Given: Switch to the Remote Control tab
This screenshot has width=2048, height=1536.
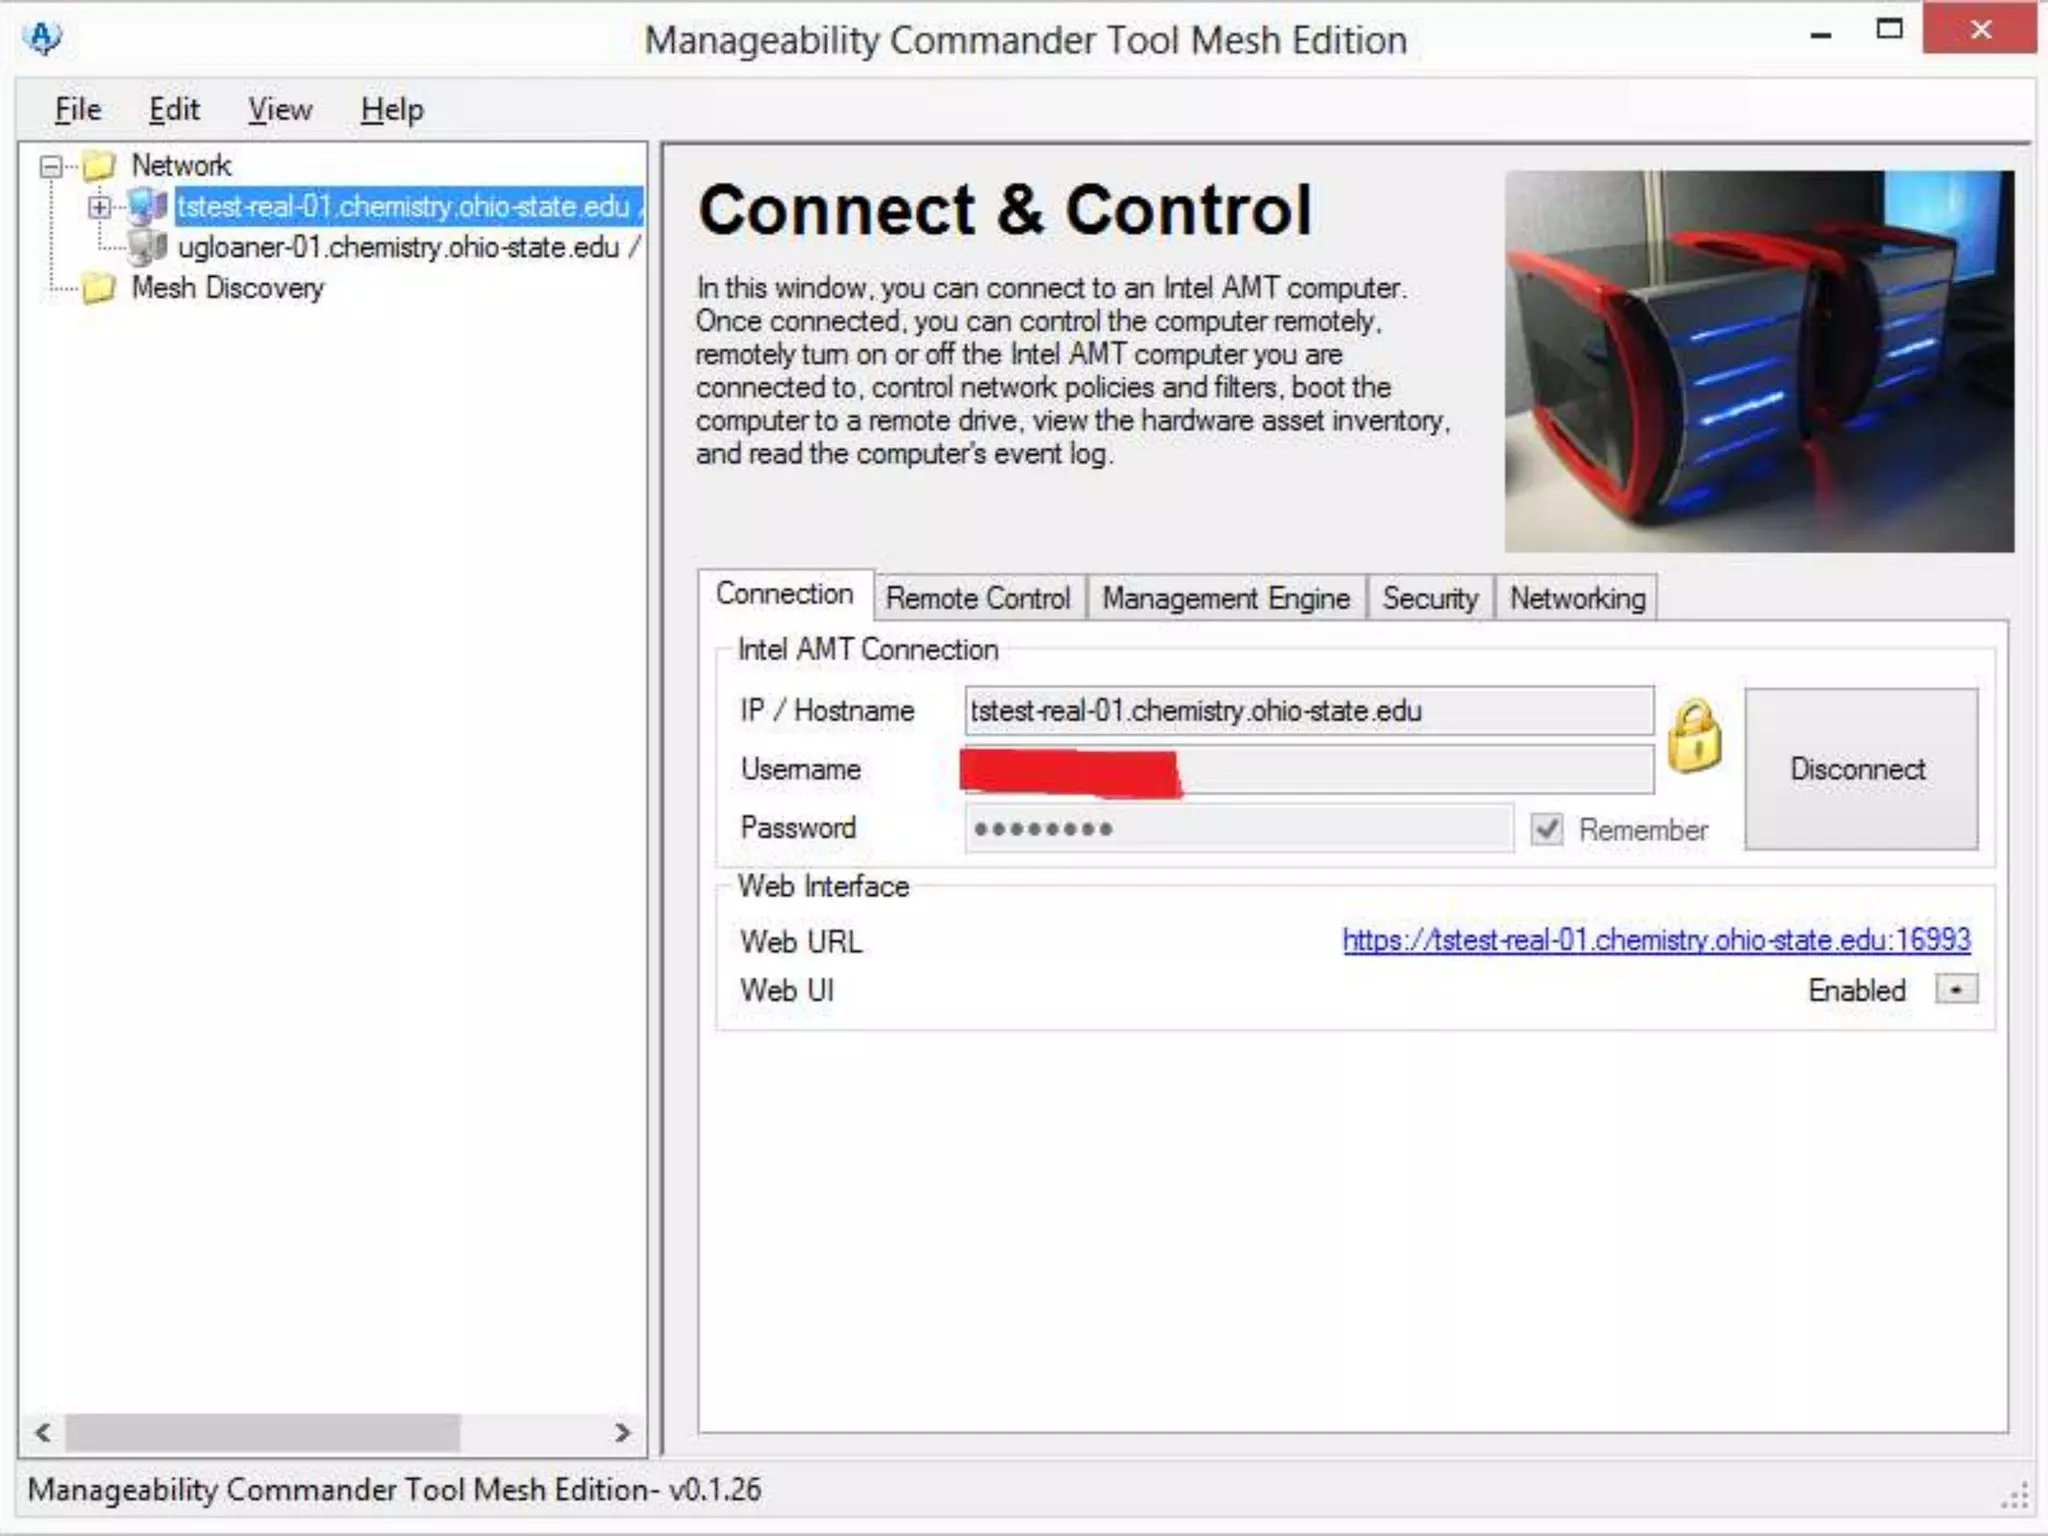Looking at the screenshot, I should (x=978, y=598).
